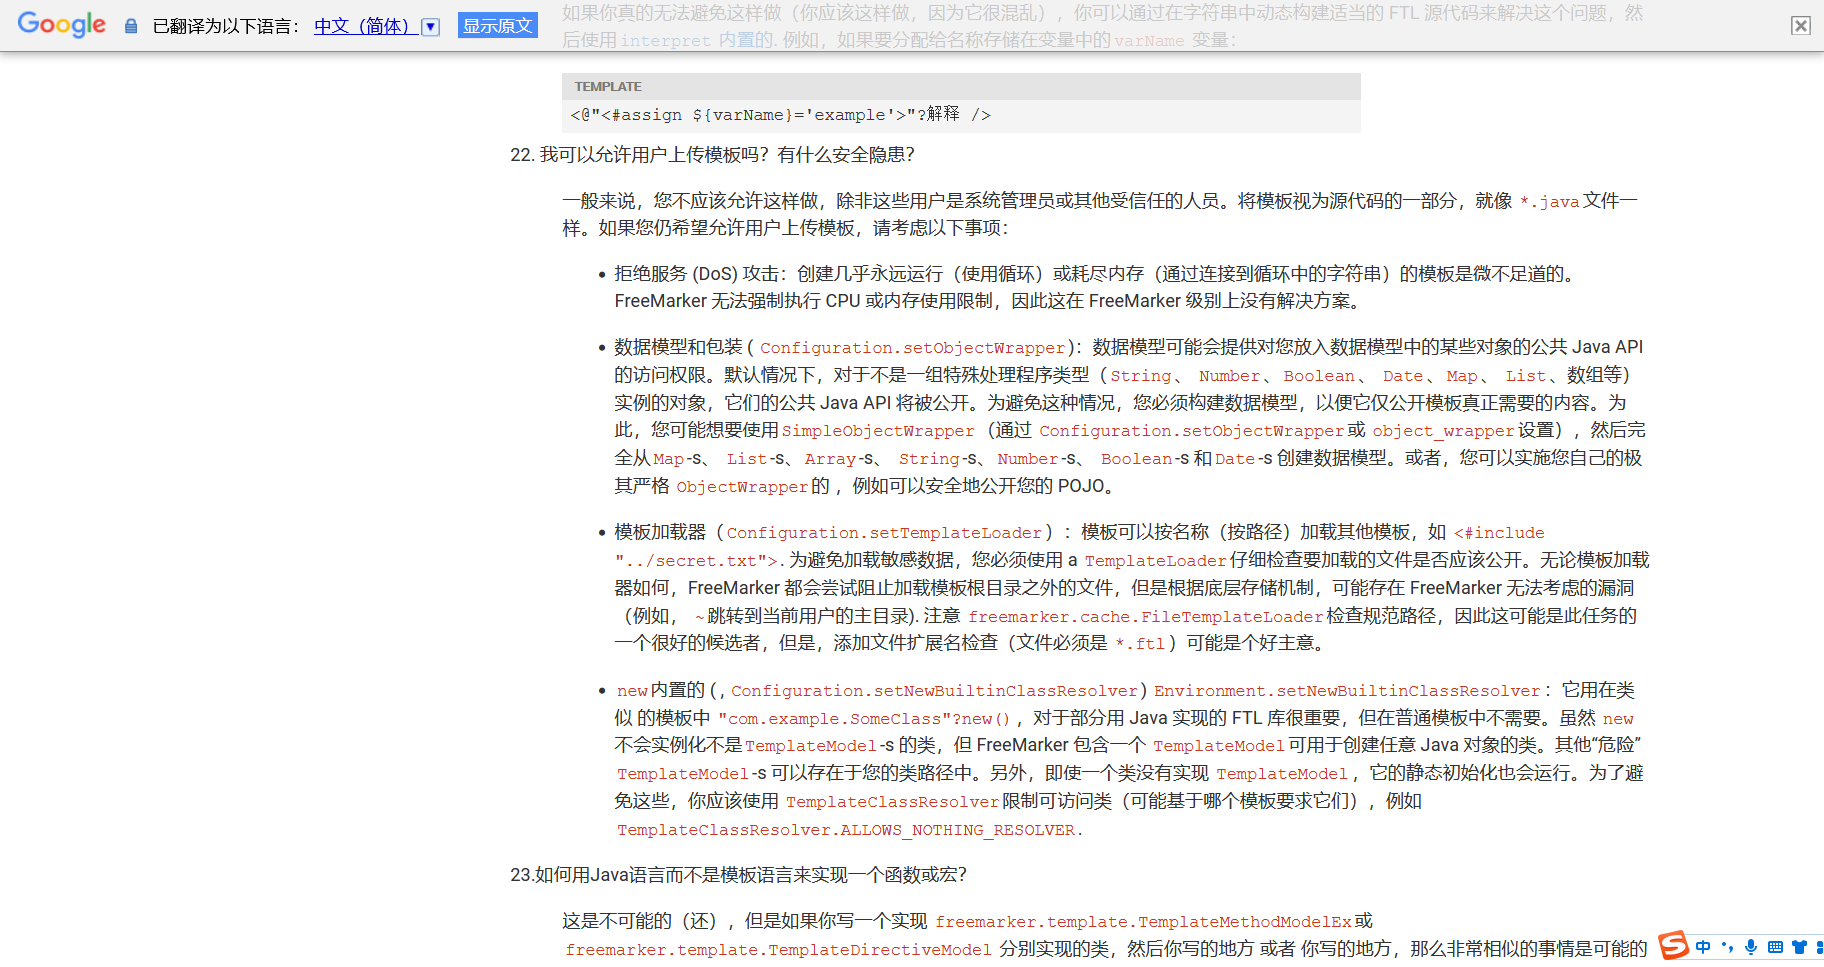Close the Google Translate bar
This screenshot has width=1824, height=967.
click(1801, 26)
